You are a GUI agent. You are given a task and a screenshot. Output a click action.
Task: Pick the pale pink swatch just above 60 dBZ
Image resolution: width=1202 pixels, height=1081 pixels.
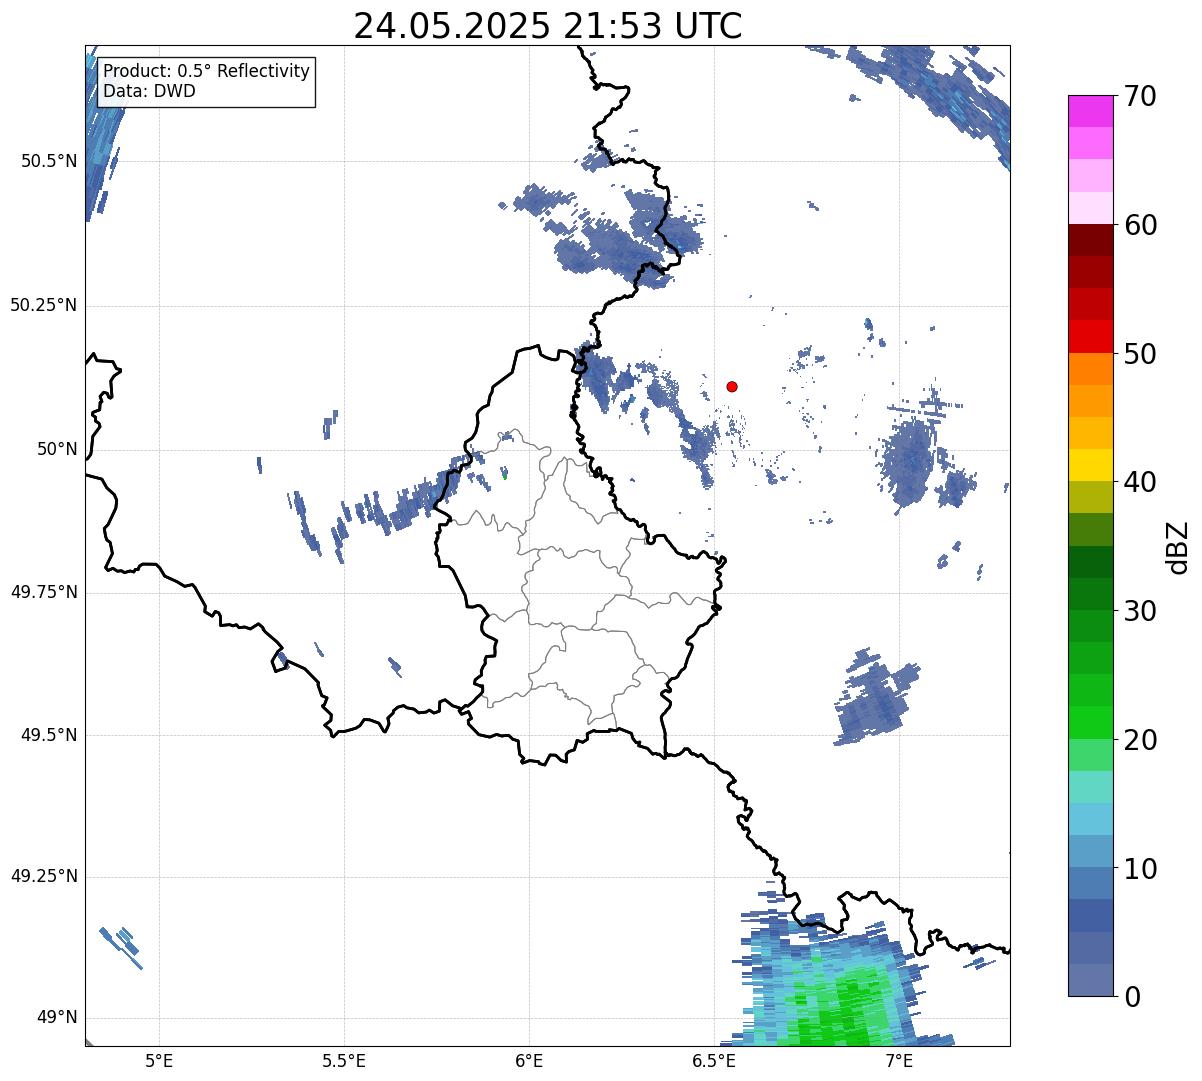1091,208
